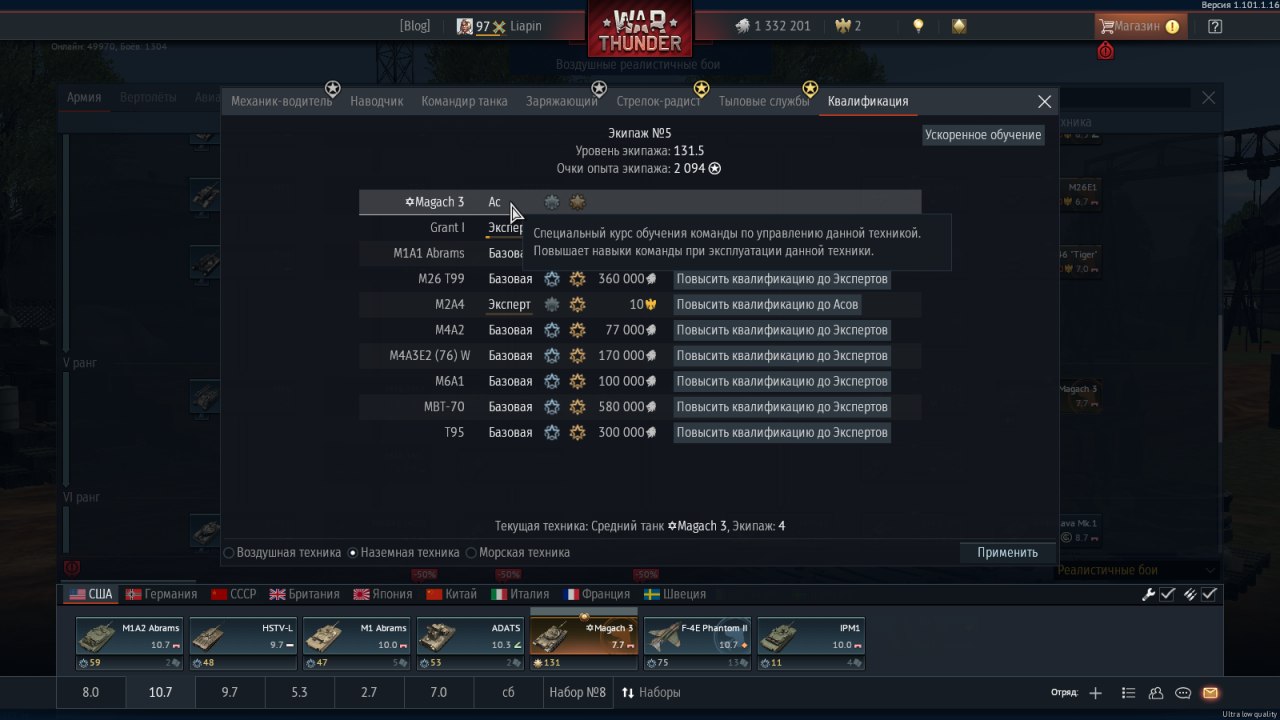This screenshot has height=720, width=1280.
Task: Open the help question mark icon
Action: (x=1215, y=27)
